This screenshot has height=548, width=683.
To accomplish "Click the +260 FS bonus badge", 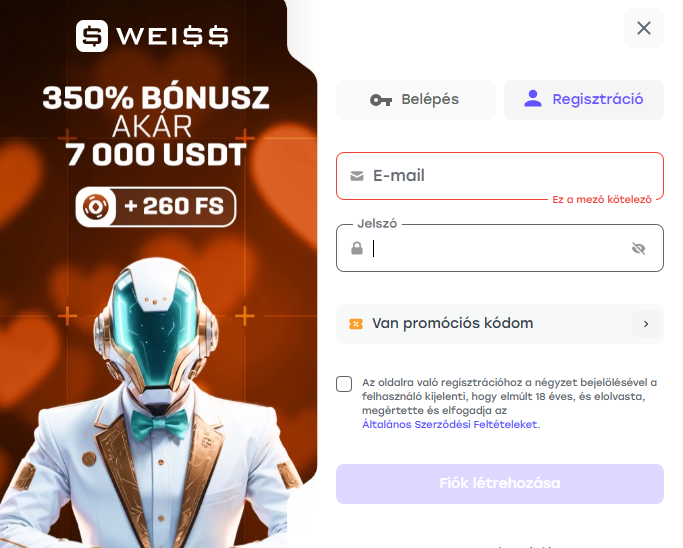I will point(156,206).
